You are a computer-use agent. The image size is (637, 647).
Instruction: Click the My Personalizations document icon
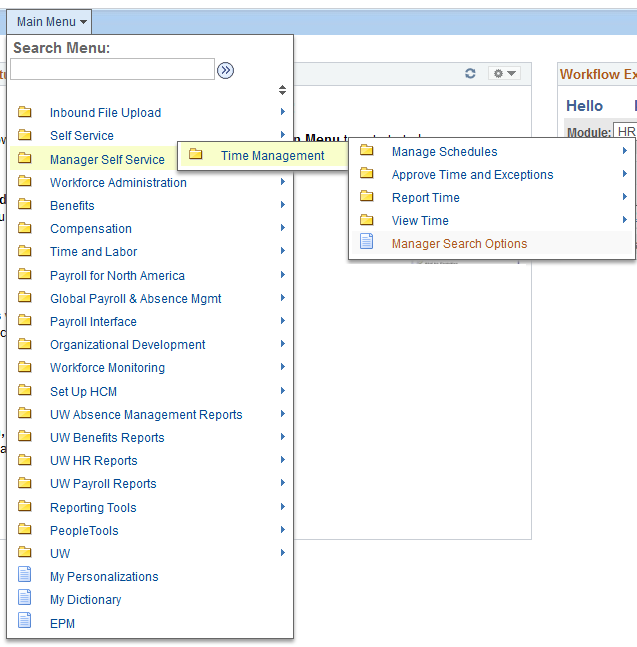[25, 574]
